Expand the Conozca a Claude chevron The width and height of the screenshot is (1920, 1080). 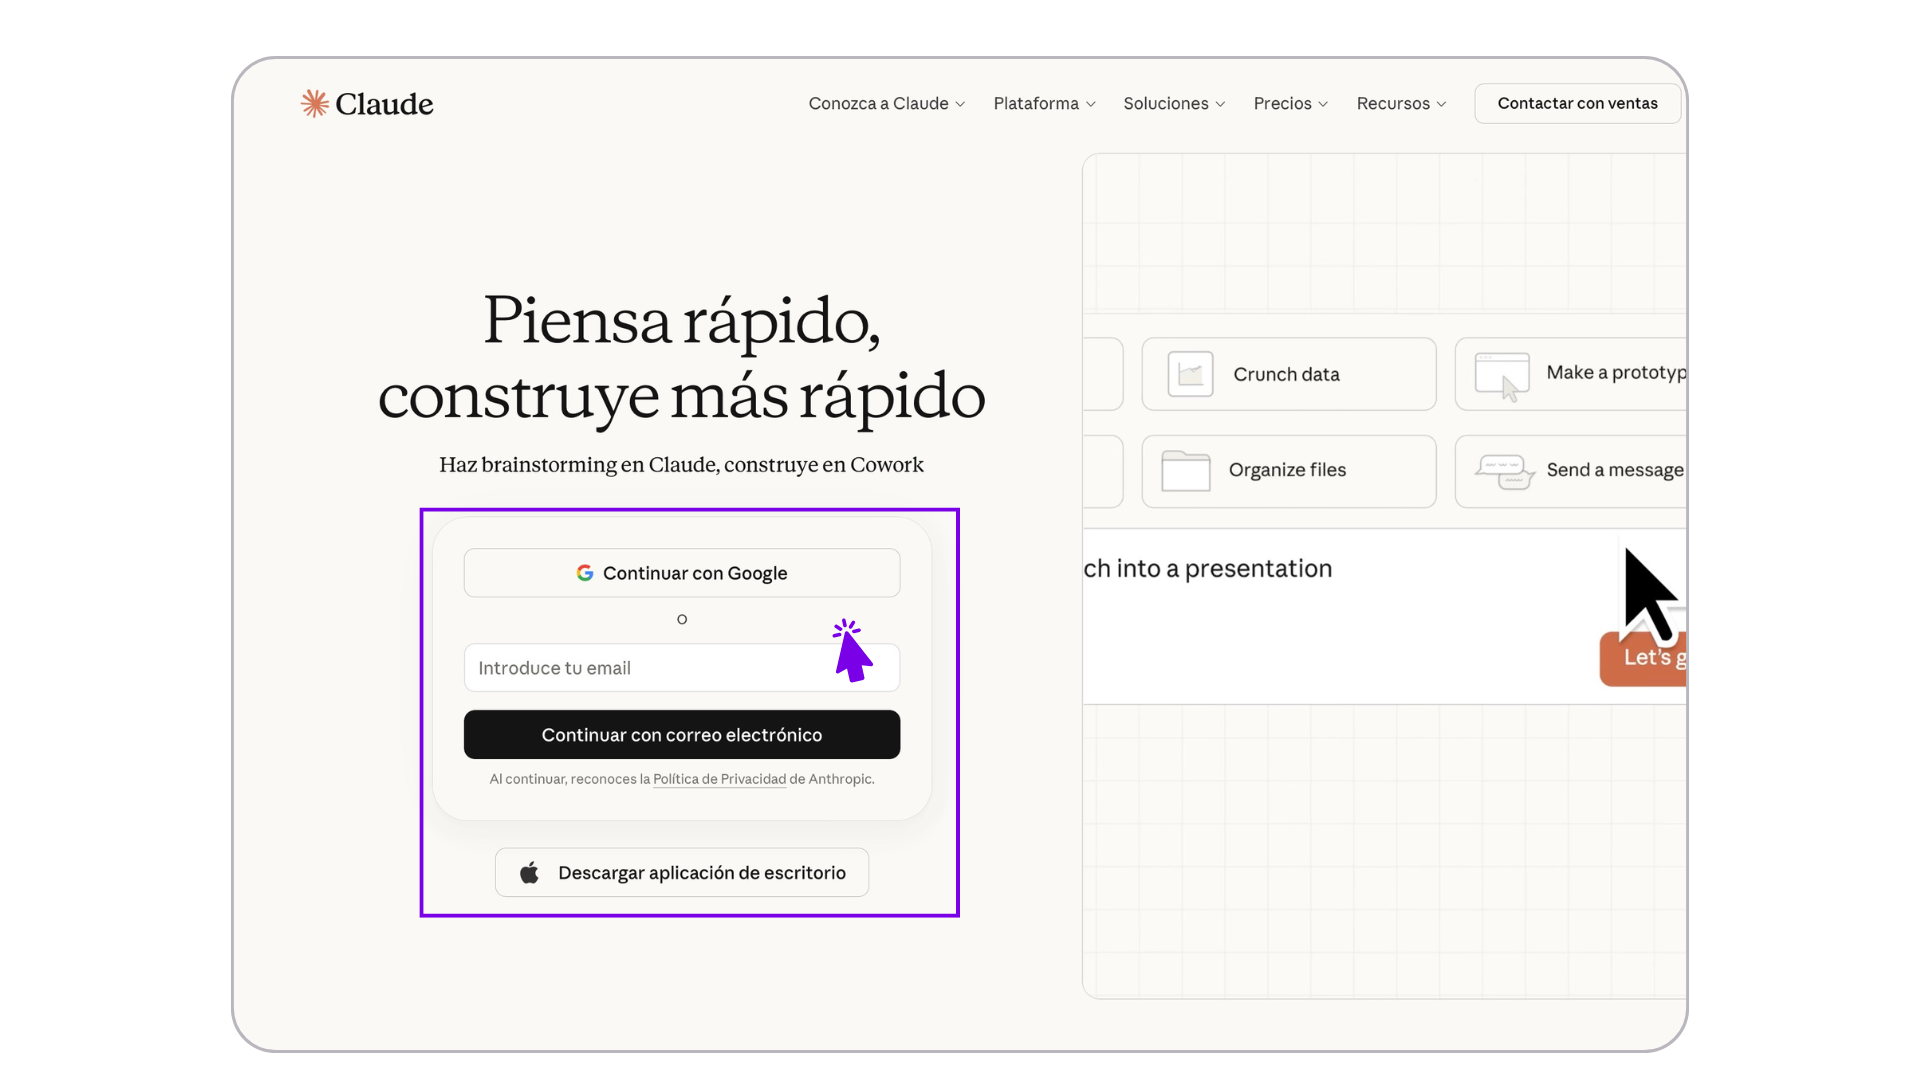coord(960,104)
